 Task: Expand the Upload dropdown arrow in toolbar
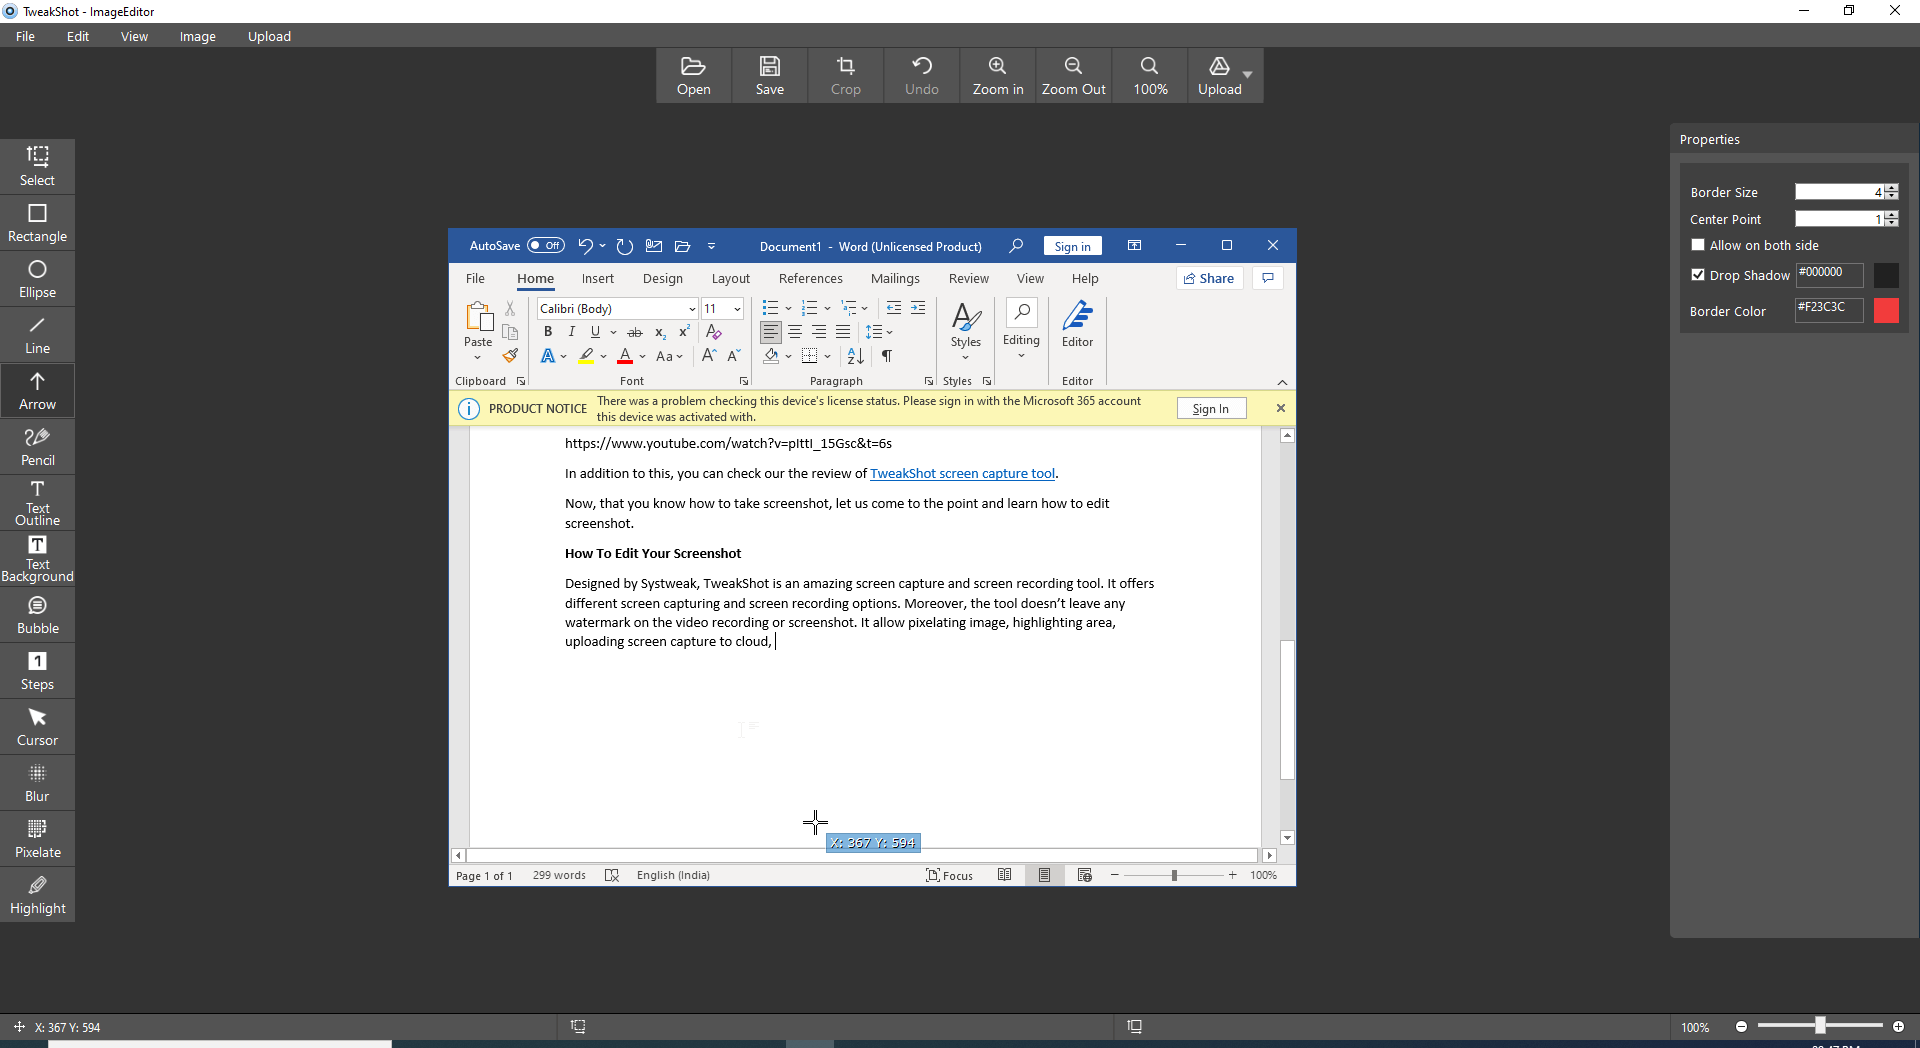point(1247,75)
